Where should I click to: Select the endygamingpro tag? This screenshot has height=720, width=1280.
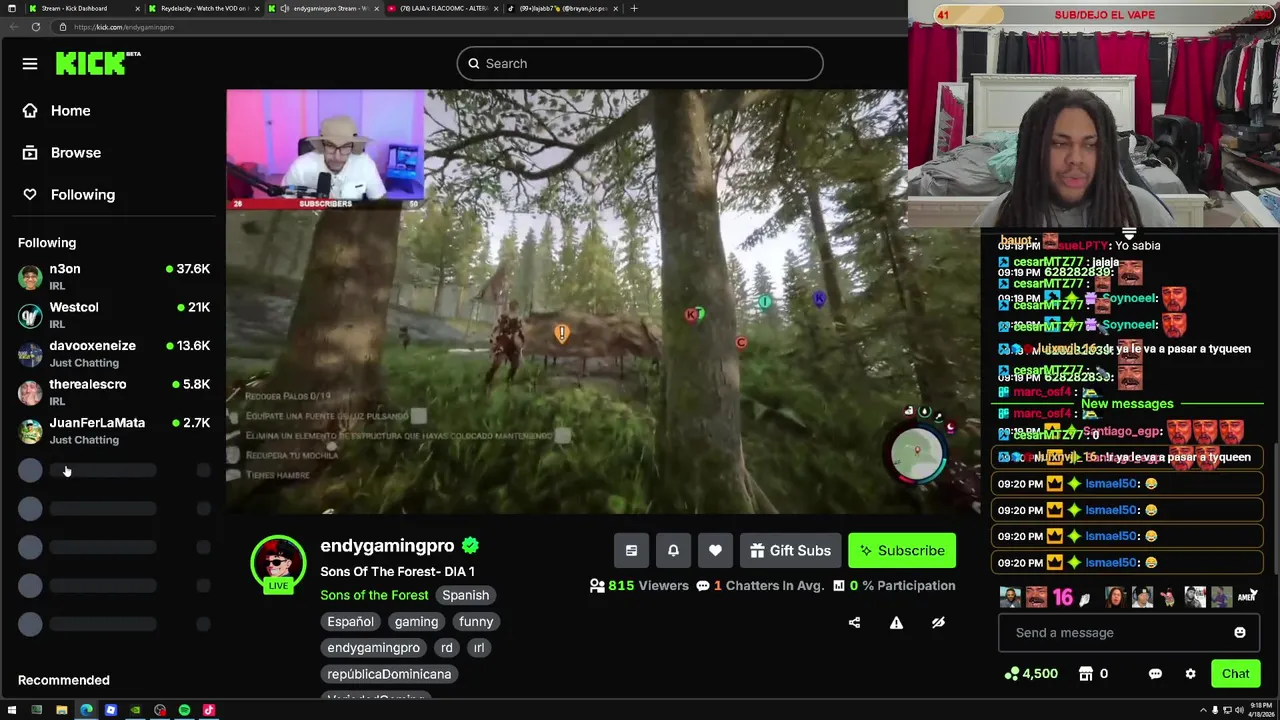click(373, 648)
